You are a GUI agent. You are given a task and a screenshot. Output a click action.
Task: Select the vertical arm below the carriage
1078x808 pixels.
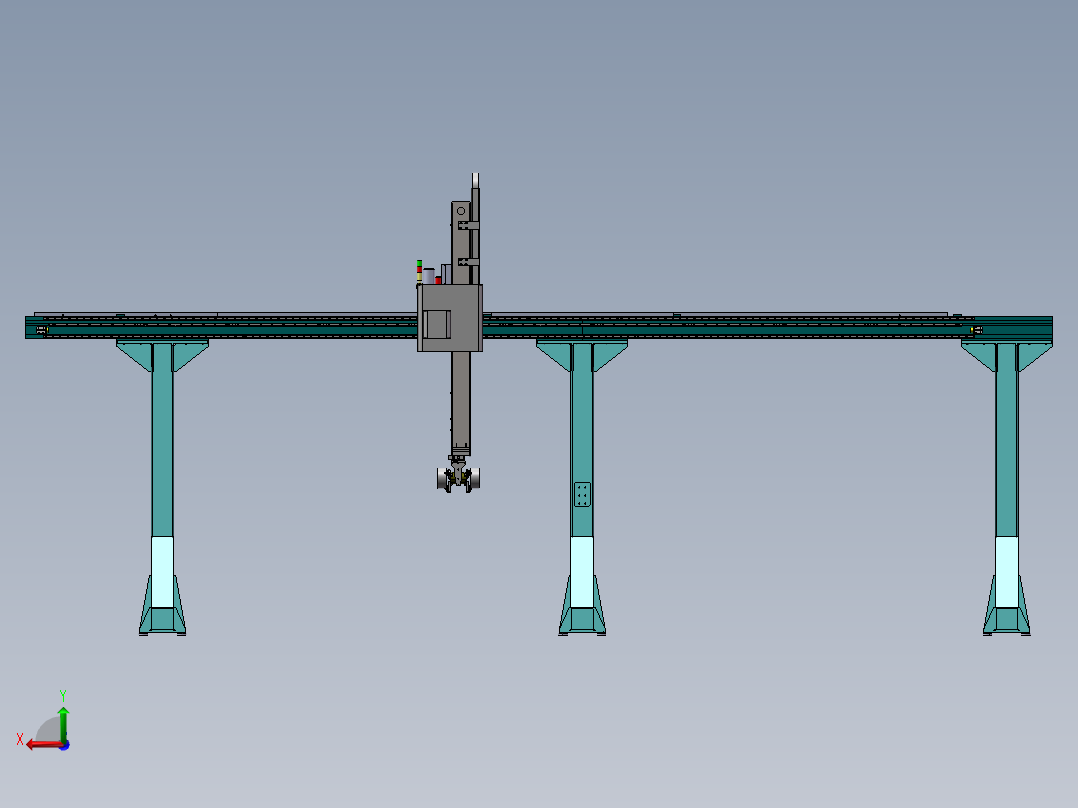[461, 401]
